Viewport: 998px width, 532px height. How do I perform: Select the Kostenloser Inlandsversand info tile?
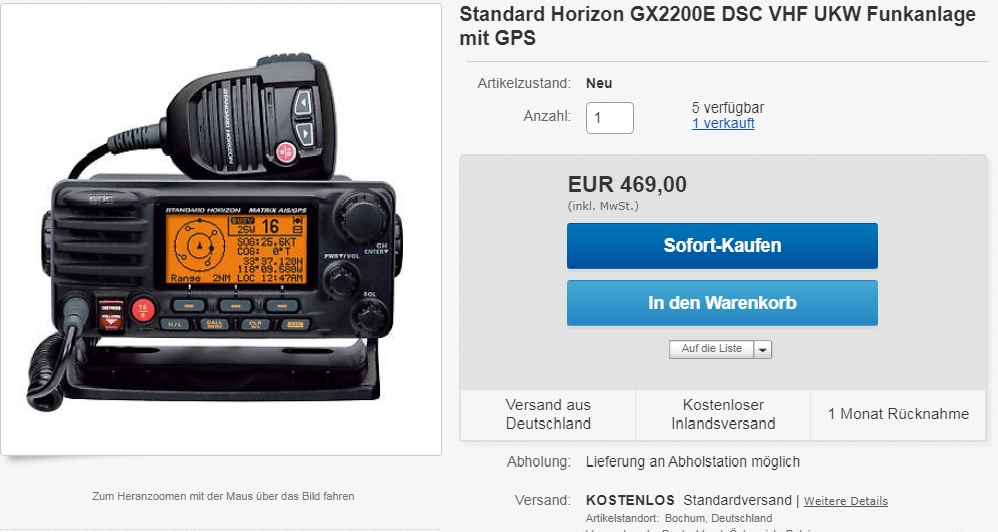click(x=723, y=414)
